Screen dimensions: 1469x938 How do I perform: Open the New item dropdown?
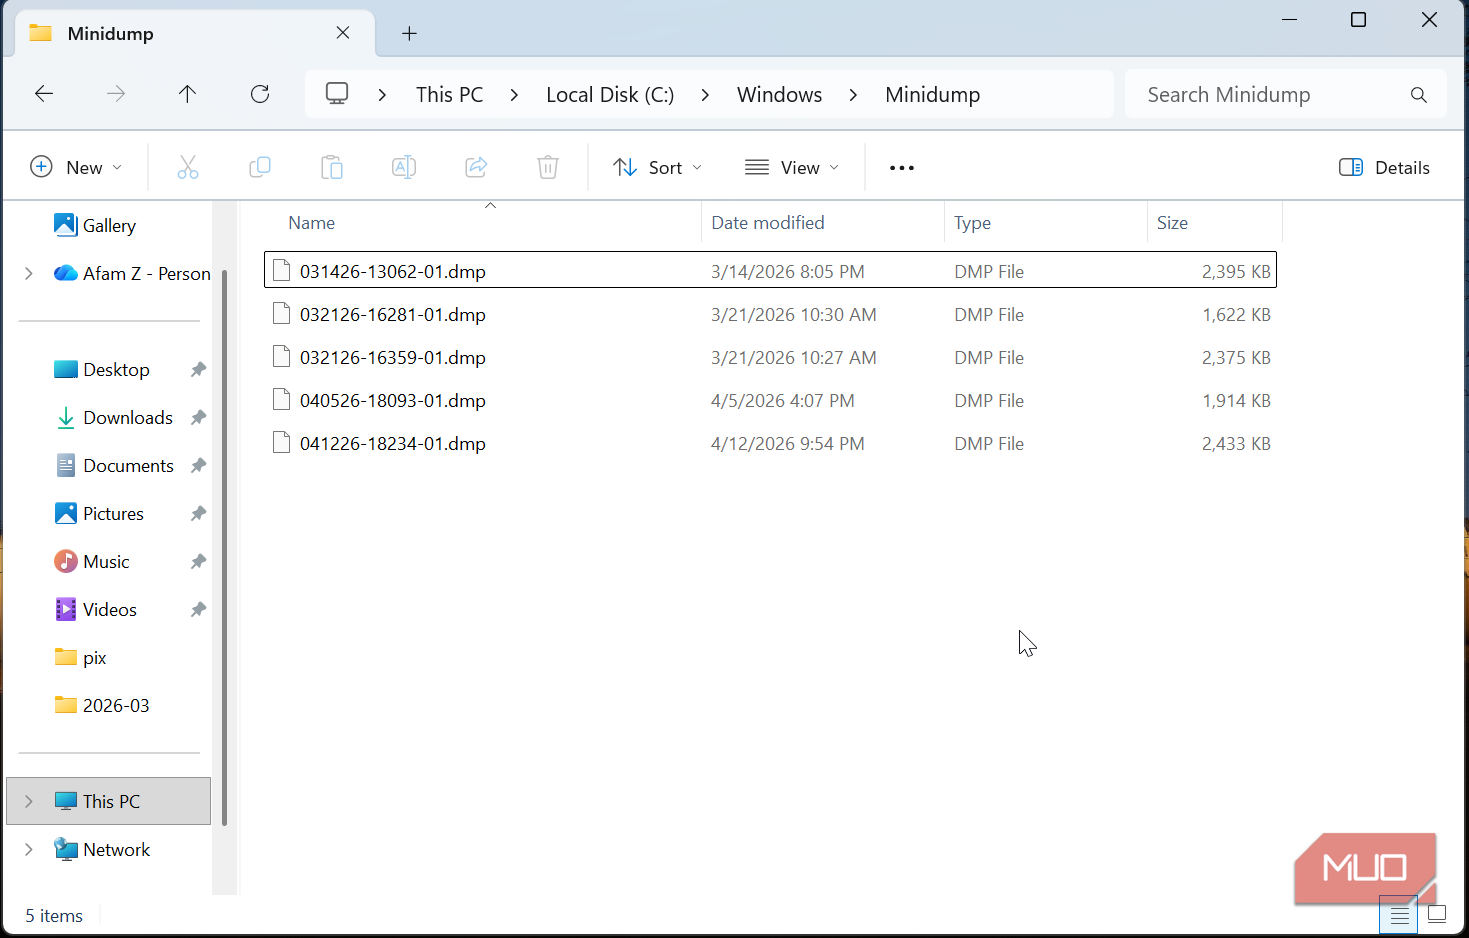tap(76, 167)
